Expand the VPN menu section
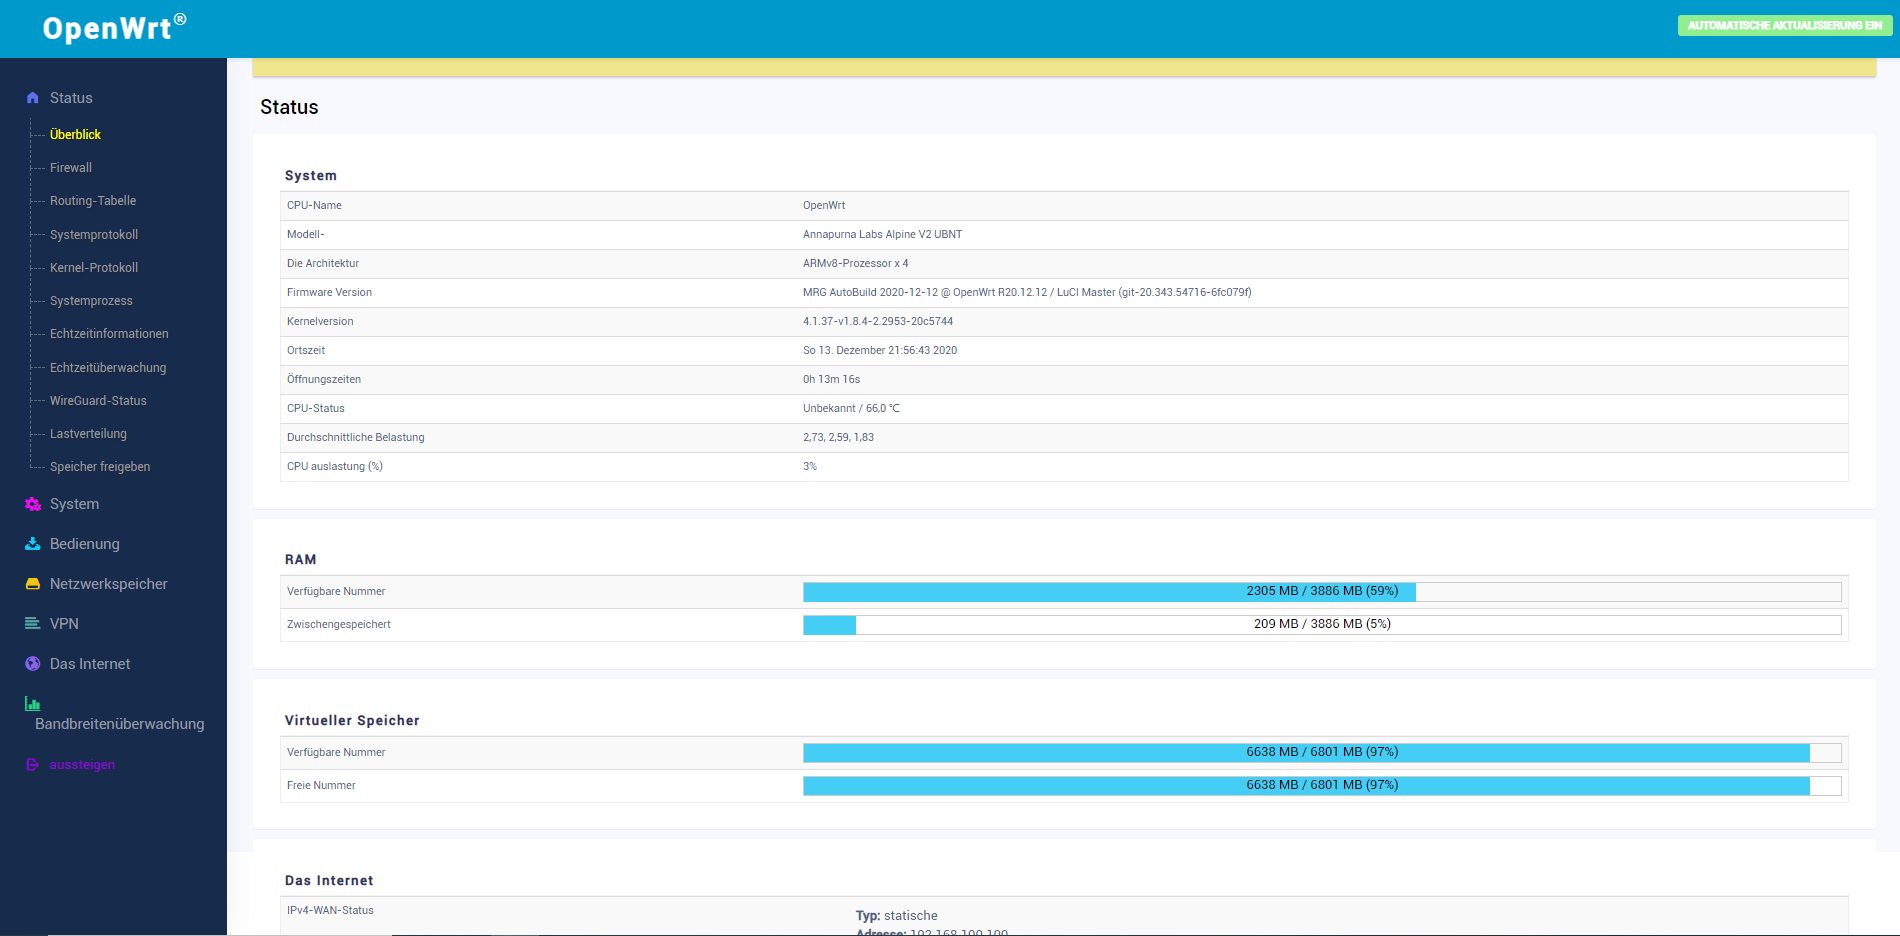 (64, 623)
